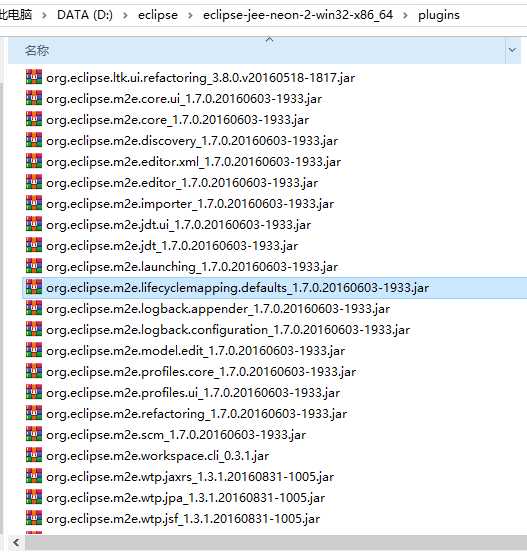This screenshot has width=527, height=552.
Task: Click archive icon of m2e.jdt.ui jar
Action: click(x=34, y=224)
